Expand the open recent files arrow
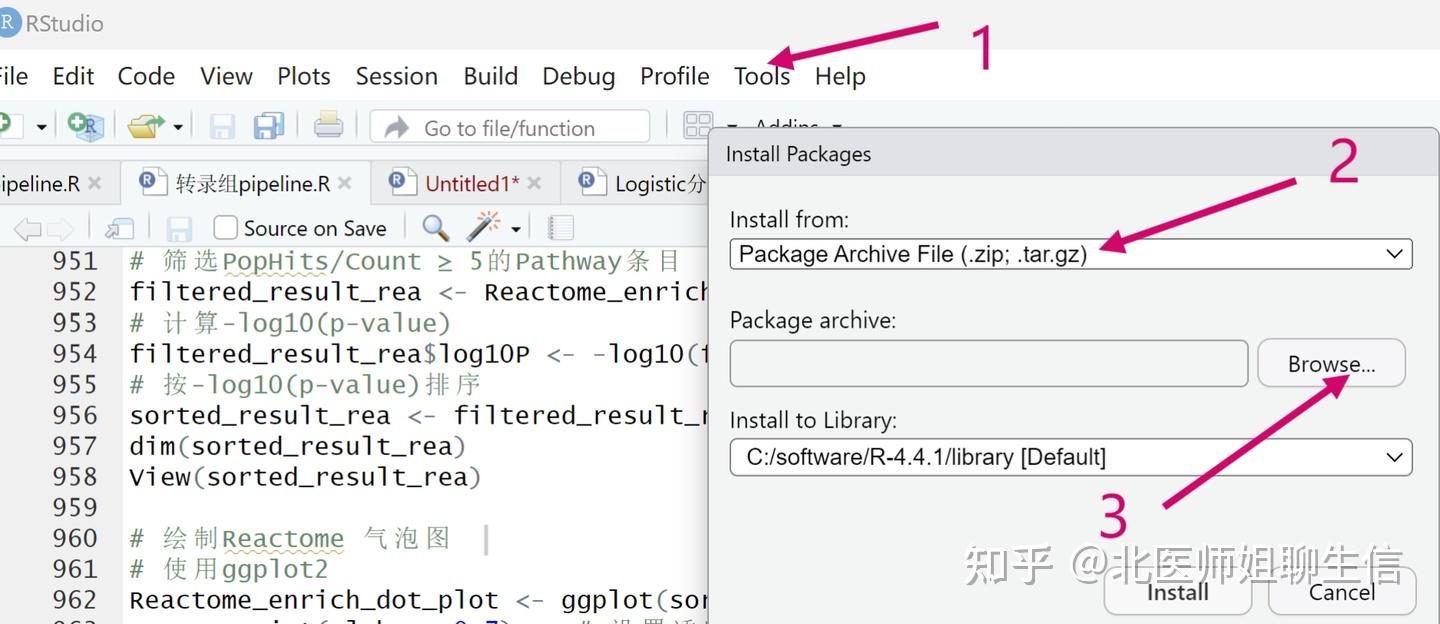Screen dimensions: 1440x624 pyautogui.click(x=178, y=127)
